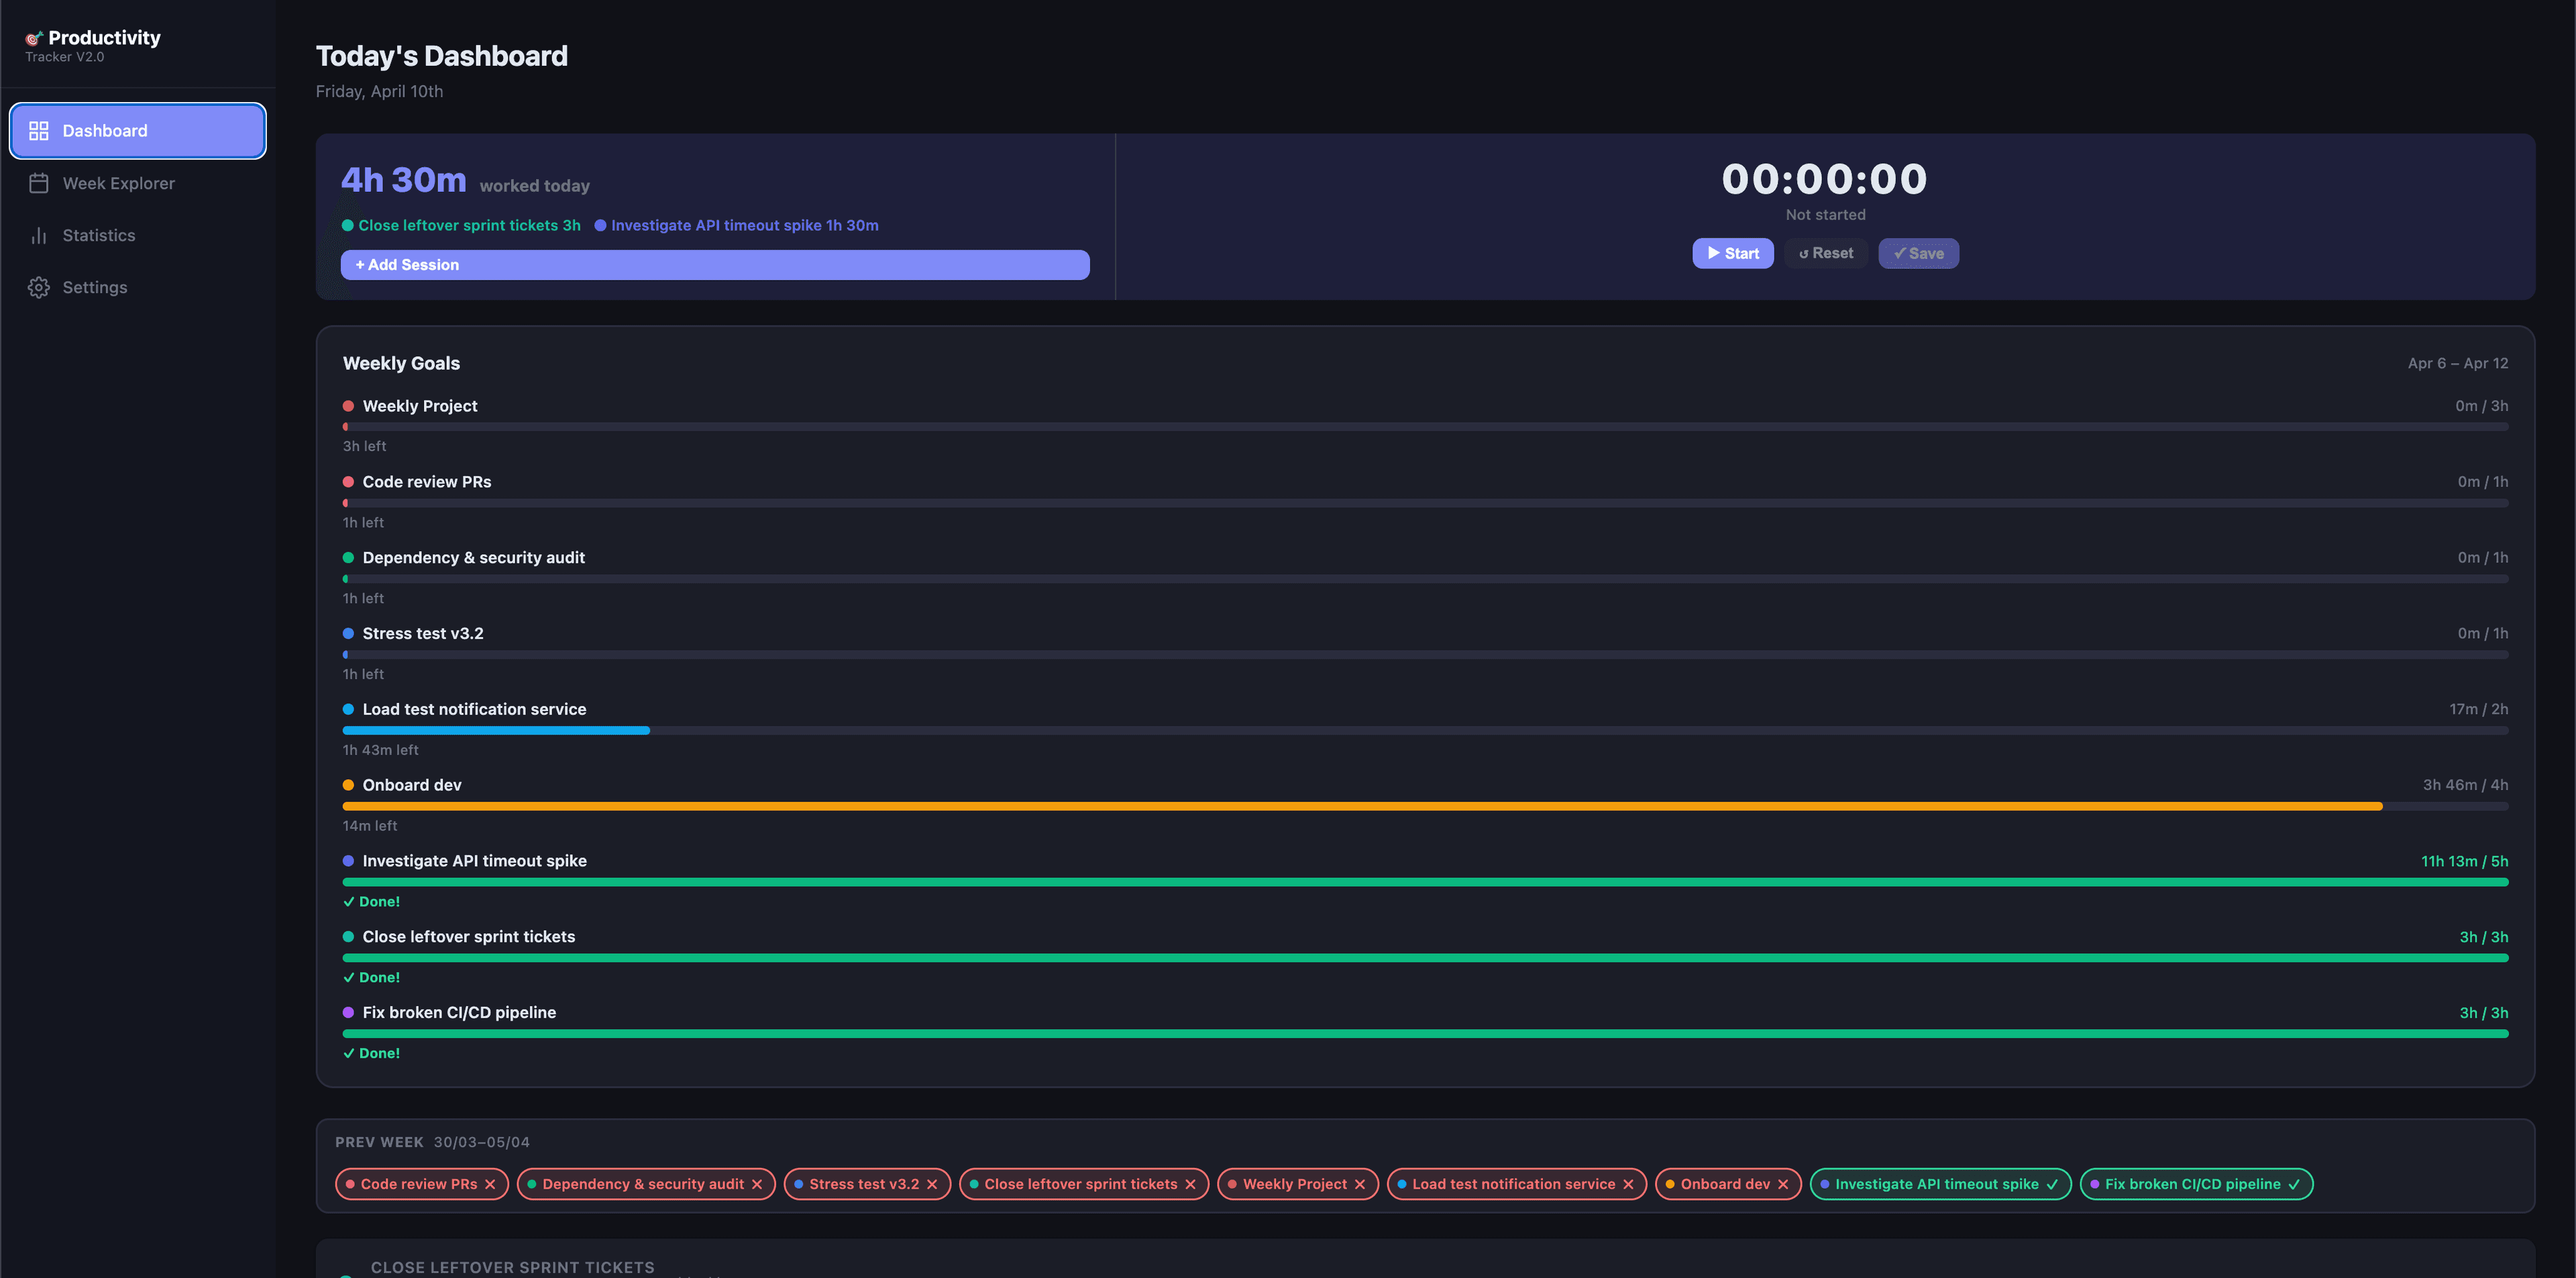Screen dimensions: 2576x1278
Task: Click the PREV WEEK 30/03–05/04 header
Action: [x=432, y=1142]
